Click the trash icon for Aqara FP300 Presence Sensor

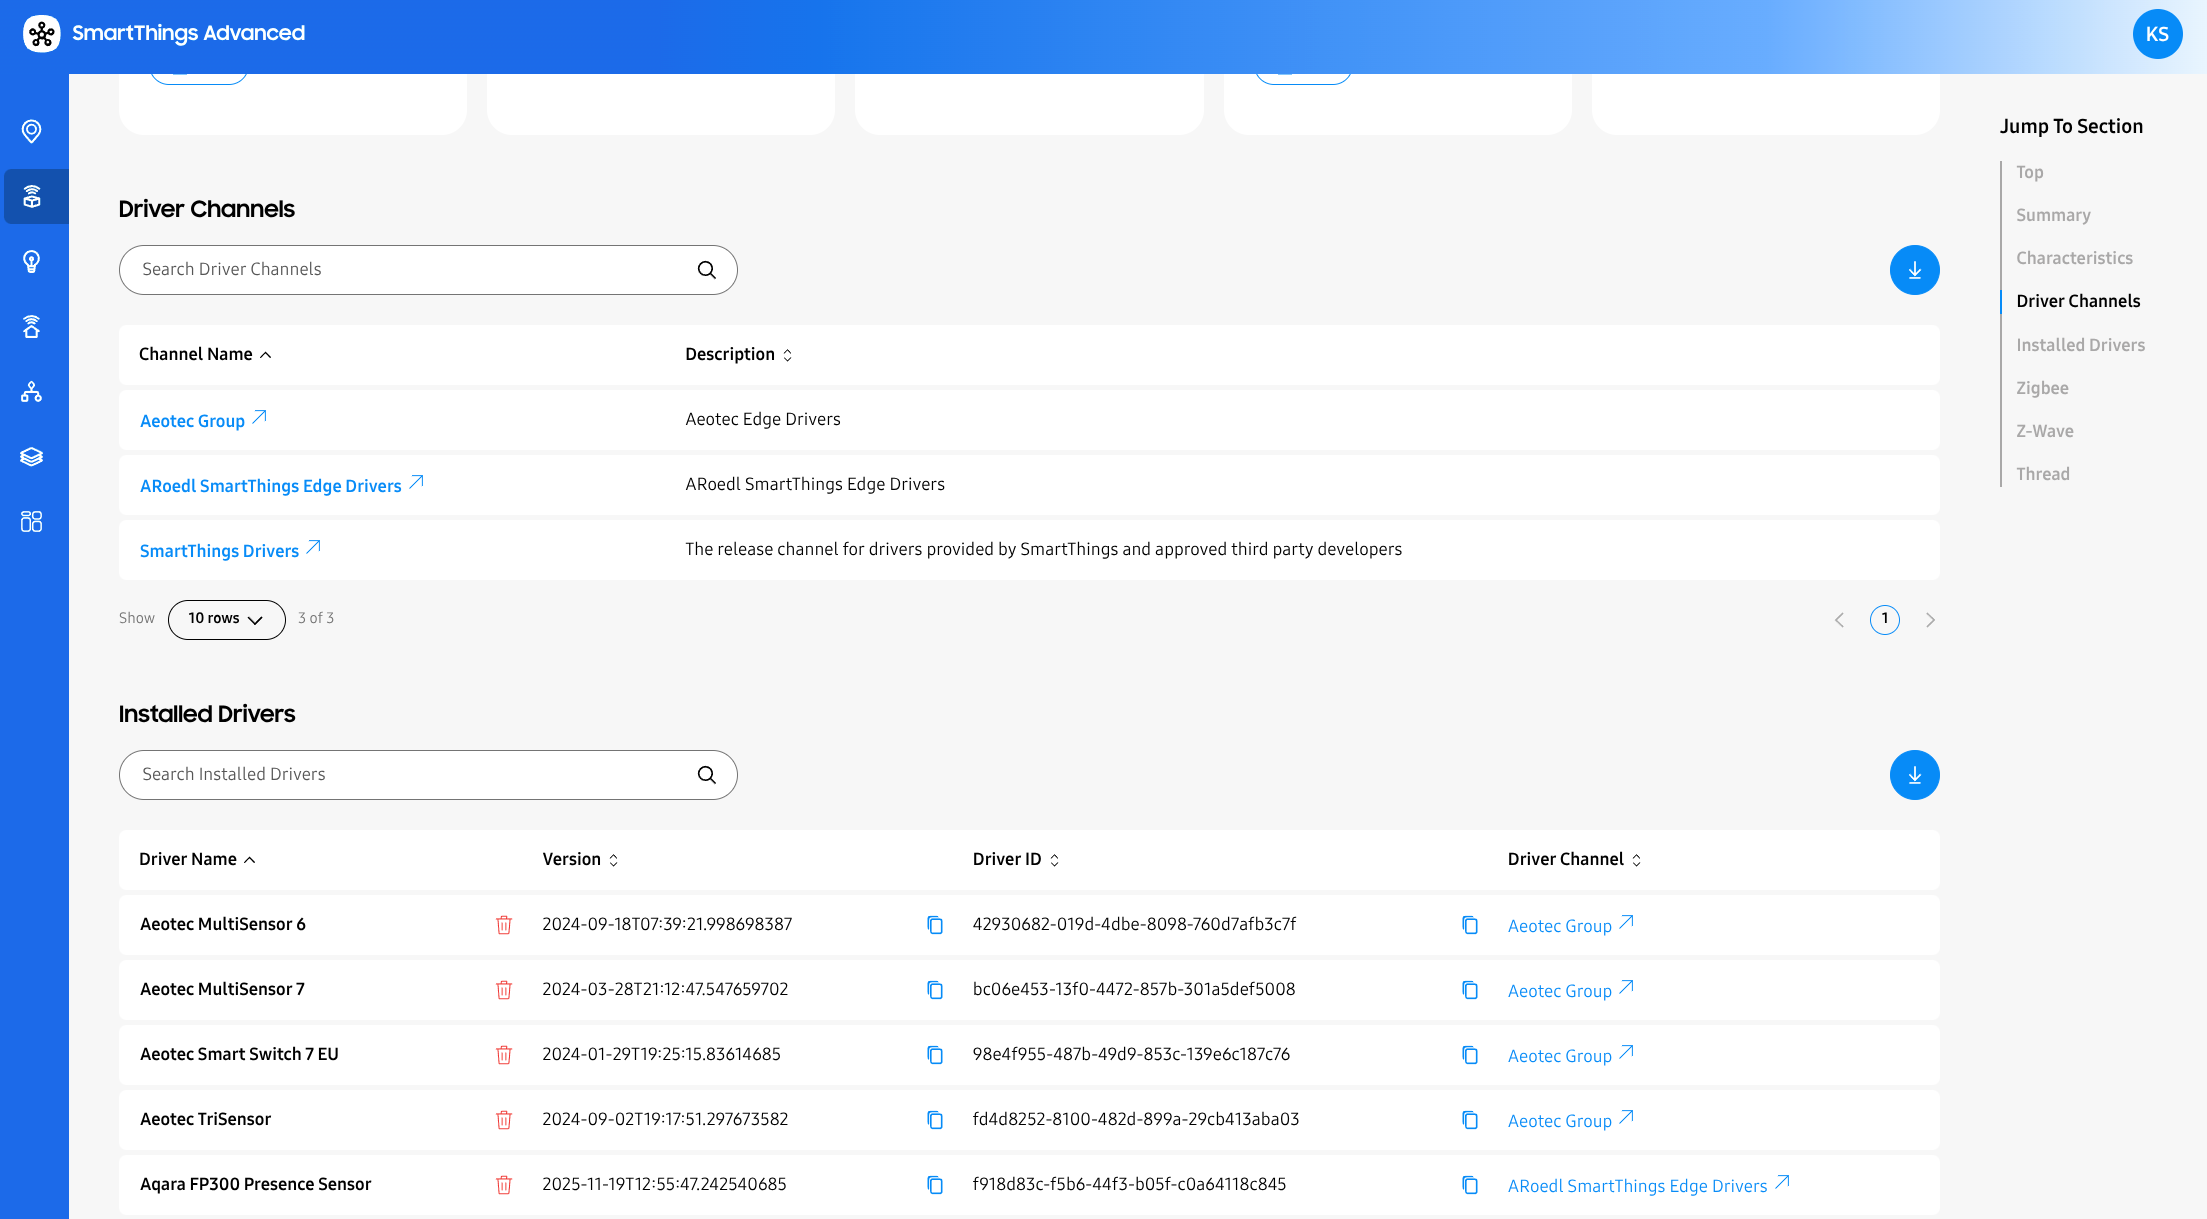504,1185
